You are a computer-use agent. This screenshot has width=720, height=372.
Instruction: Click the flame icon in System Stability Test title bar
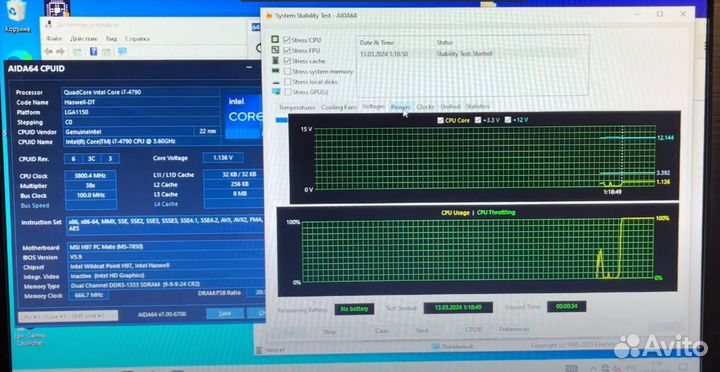point(269,15)
